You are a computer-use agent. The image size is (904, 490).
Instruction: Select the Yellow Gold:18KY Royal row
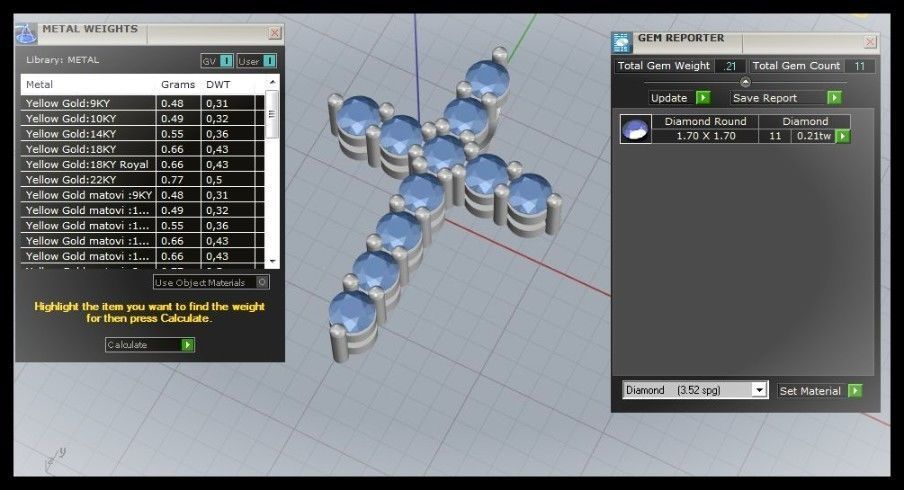pyautogui.click(x=142, y=164)
